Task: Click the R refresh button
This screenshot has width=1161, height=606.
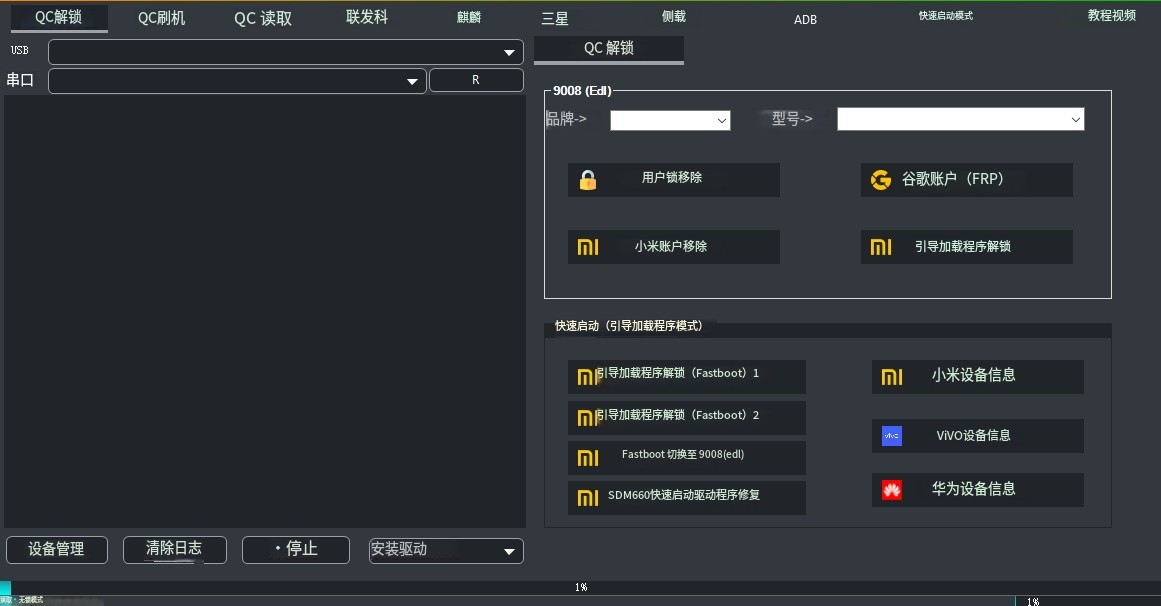Action: (476, 80)
